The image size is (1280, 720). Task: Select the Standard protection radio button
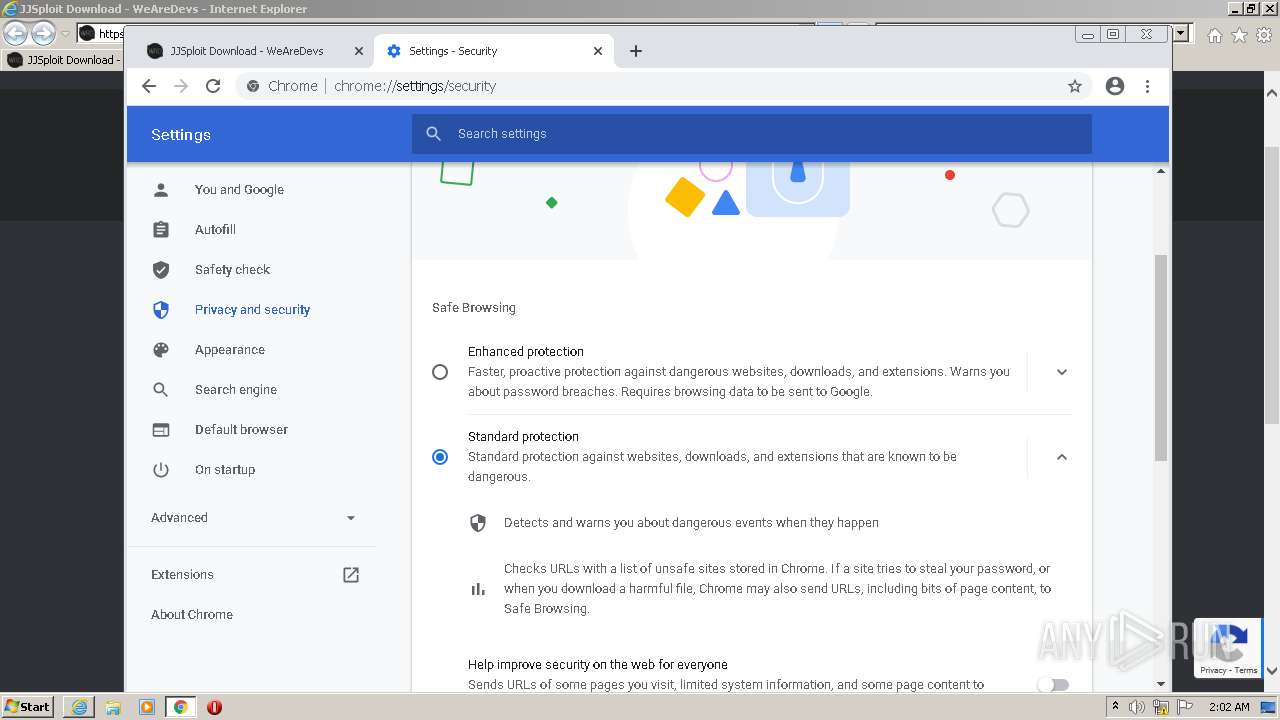click(440, 457)
